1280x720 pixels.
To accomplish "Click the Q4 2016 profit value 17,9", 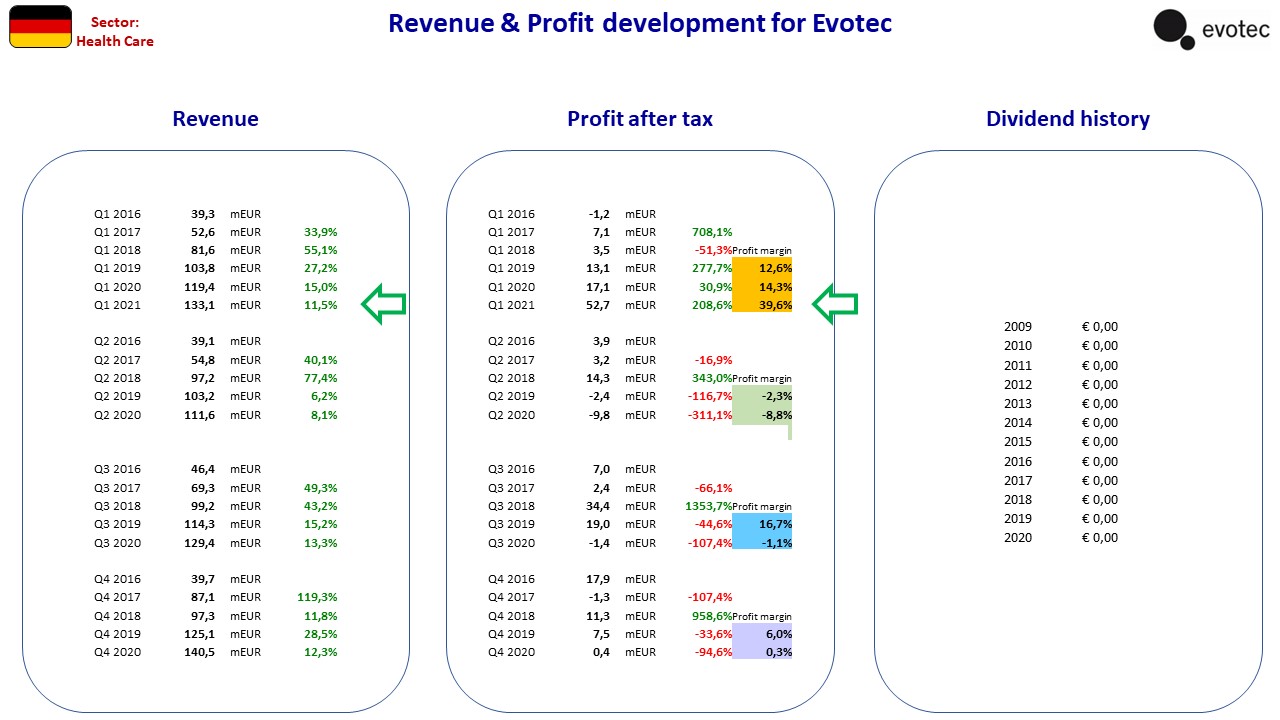I will point(599,579).
